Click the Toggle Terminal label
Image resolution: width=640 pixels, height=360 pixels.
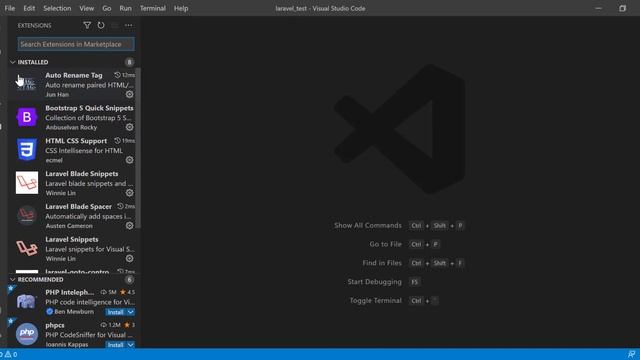(x=376, y=300)
